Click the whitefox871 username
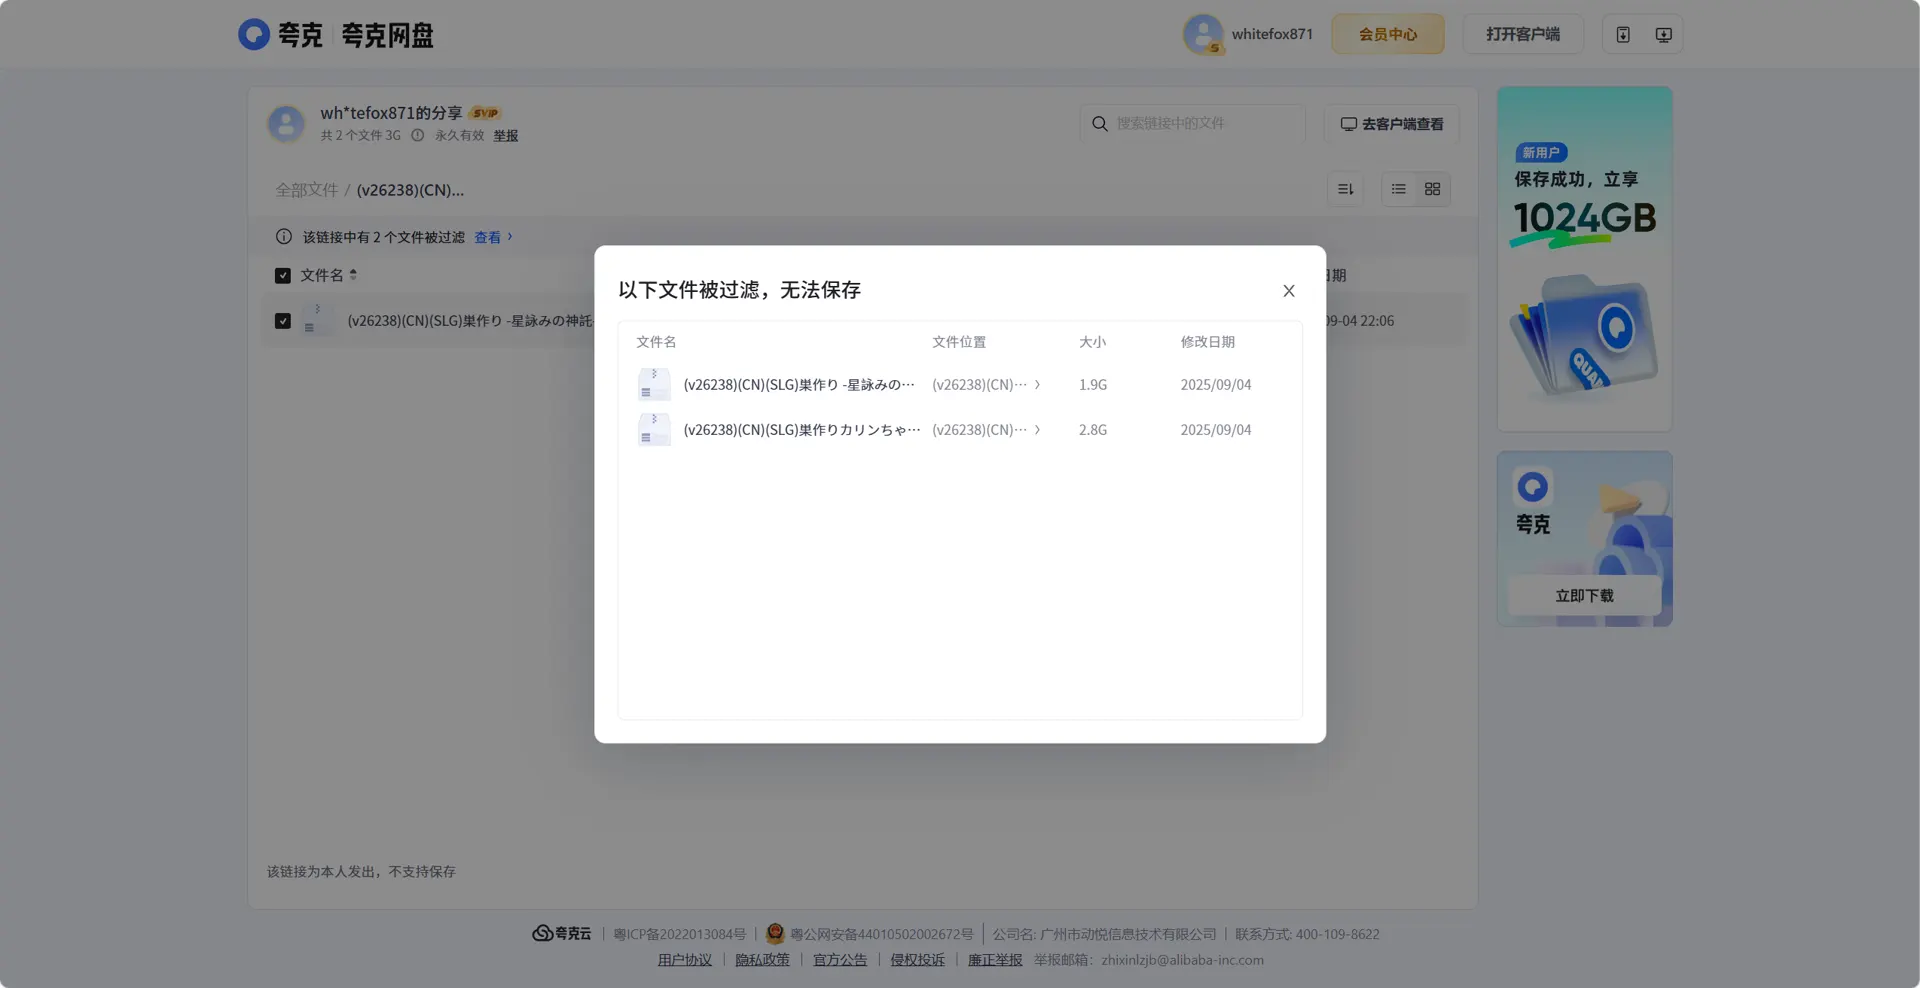Screen dimensions: 1920x988 [1272, 34]
